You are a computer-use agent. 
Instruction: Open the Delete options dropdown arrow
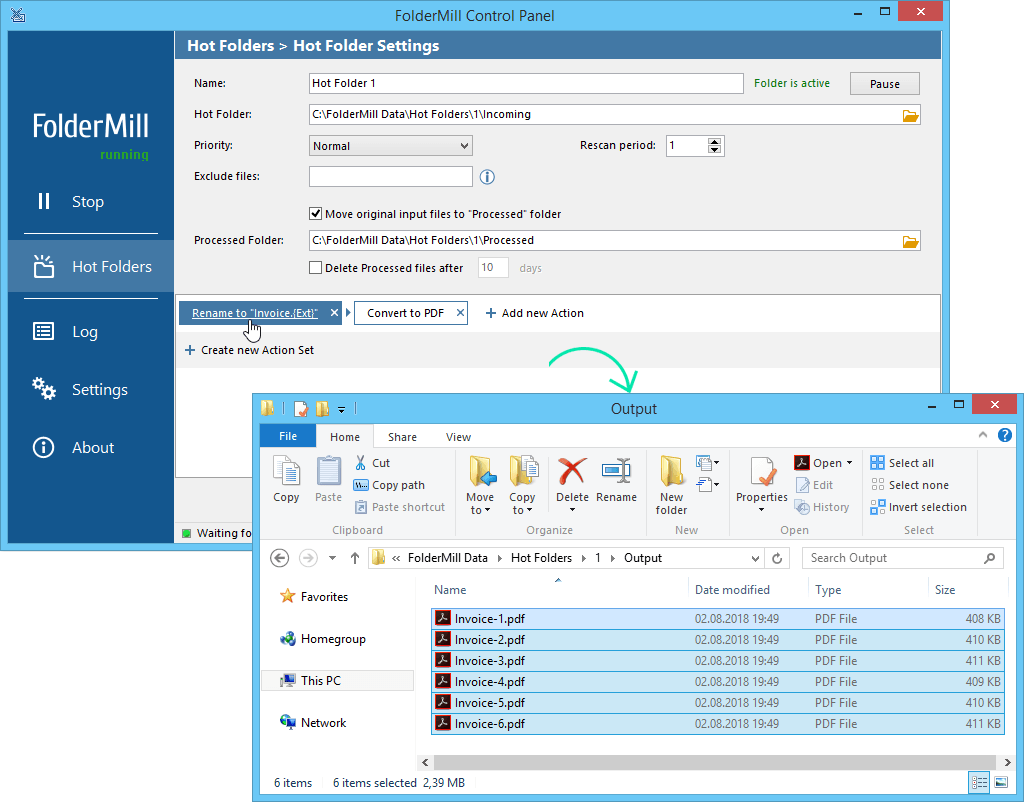coord(572,510)
